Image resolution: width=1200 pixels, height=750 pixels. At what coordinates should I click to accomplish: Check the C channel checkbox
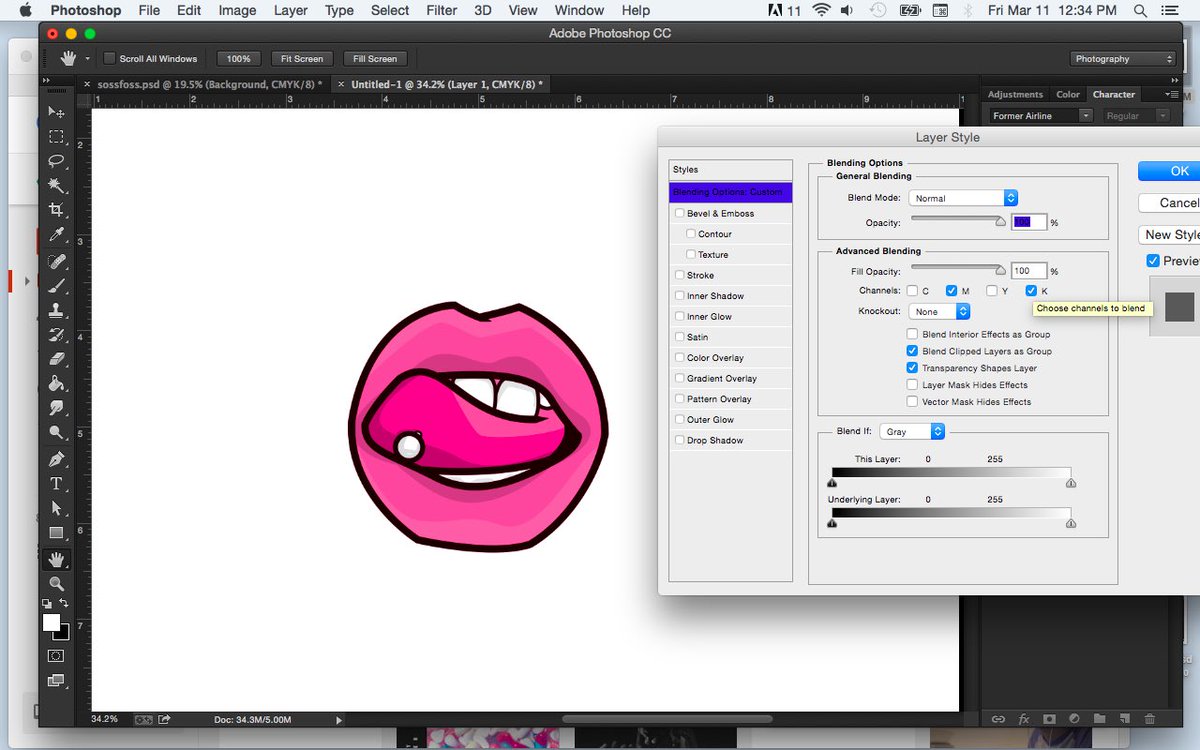click(912, 291)
